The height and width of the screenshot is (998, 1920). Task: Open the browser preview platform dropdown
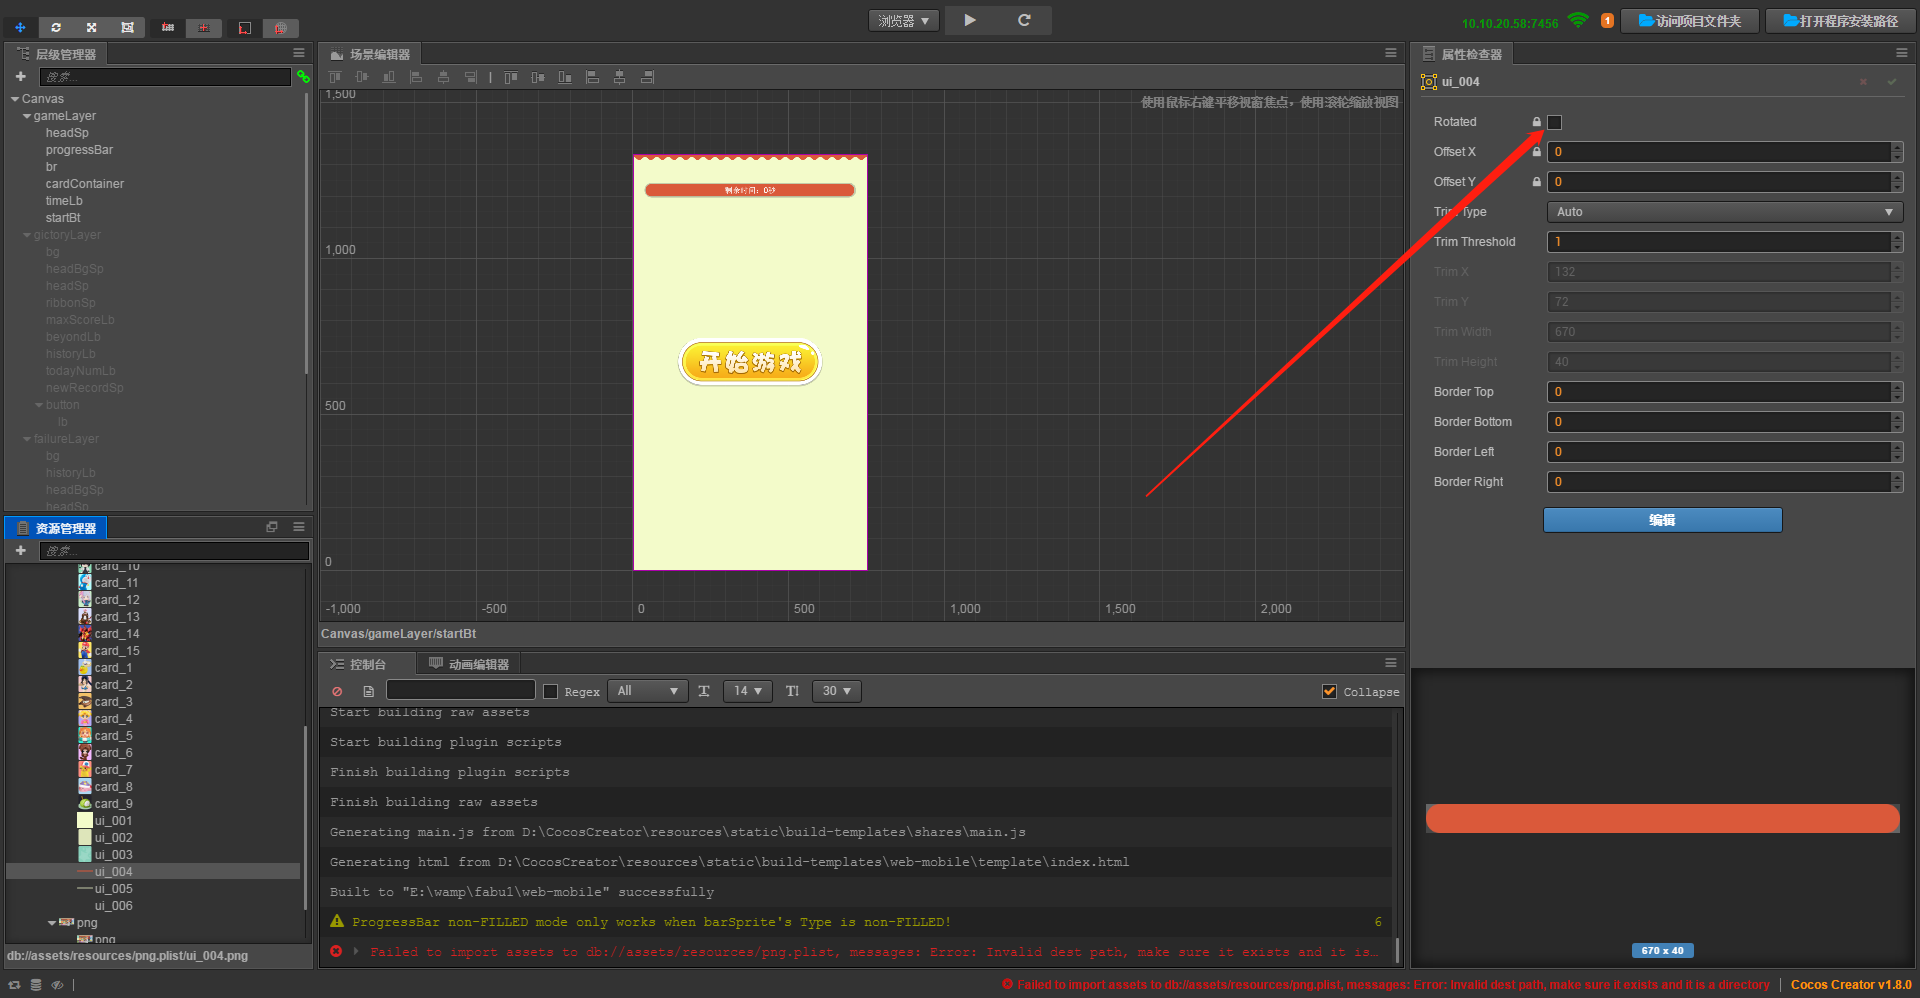click(x=903, y=20)
